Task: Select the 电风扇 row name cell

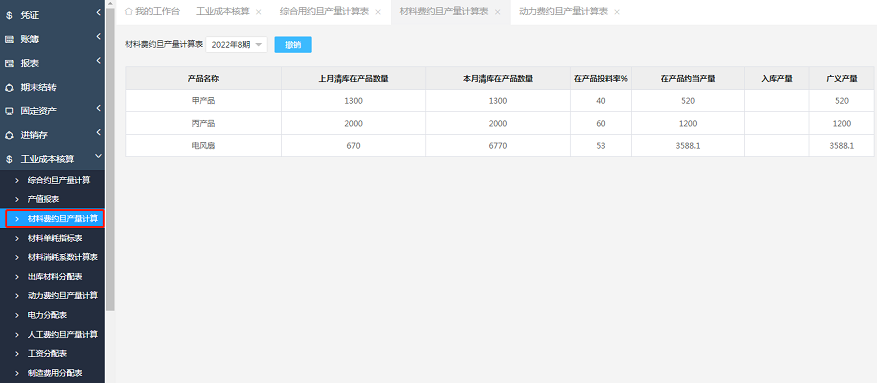Action: click(x=203, y=146)
